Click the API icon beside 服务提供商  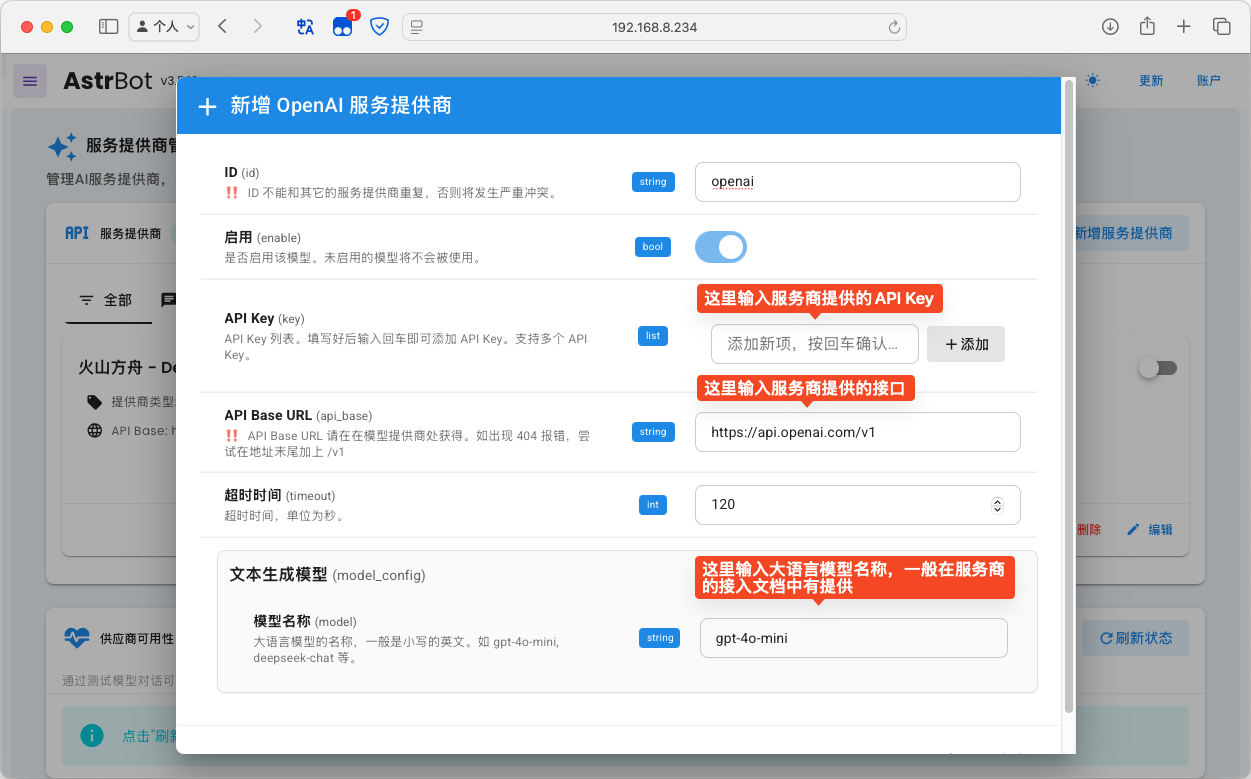pos(77,233)
